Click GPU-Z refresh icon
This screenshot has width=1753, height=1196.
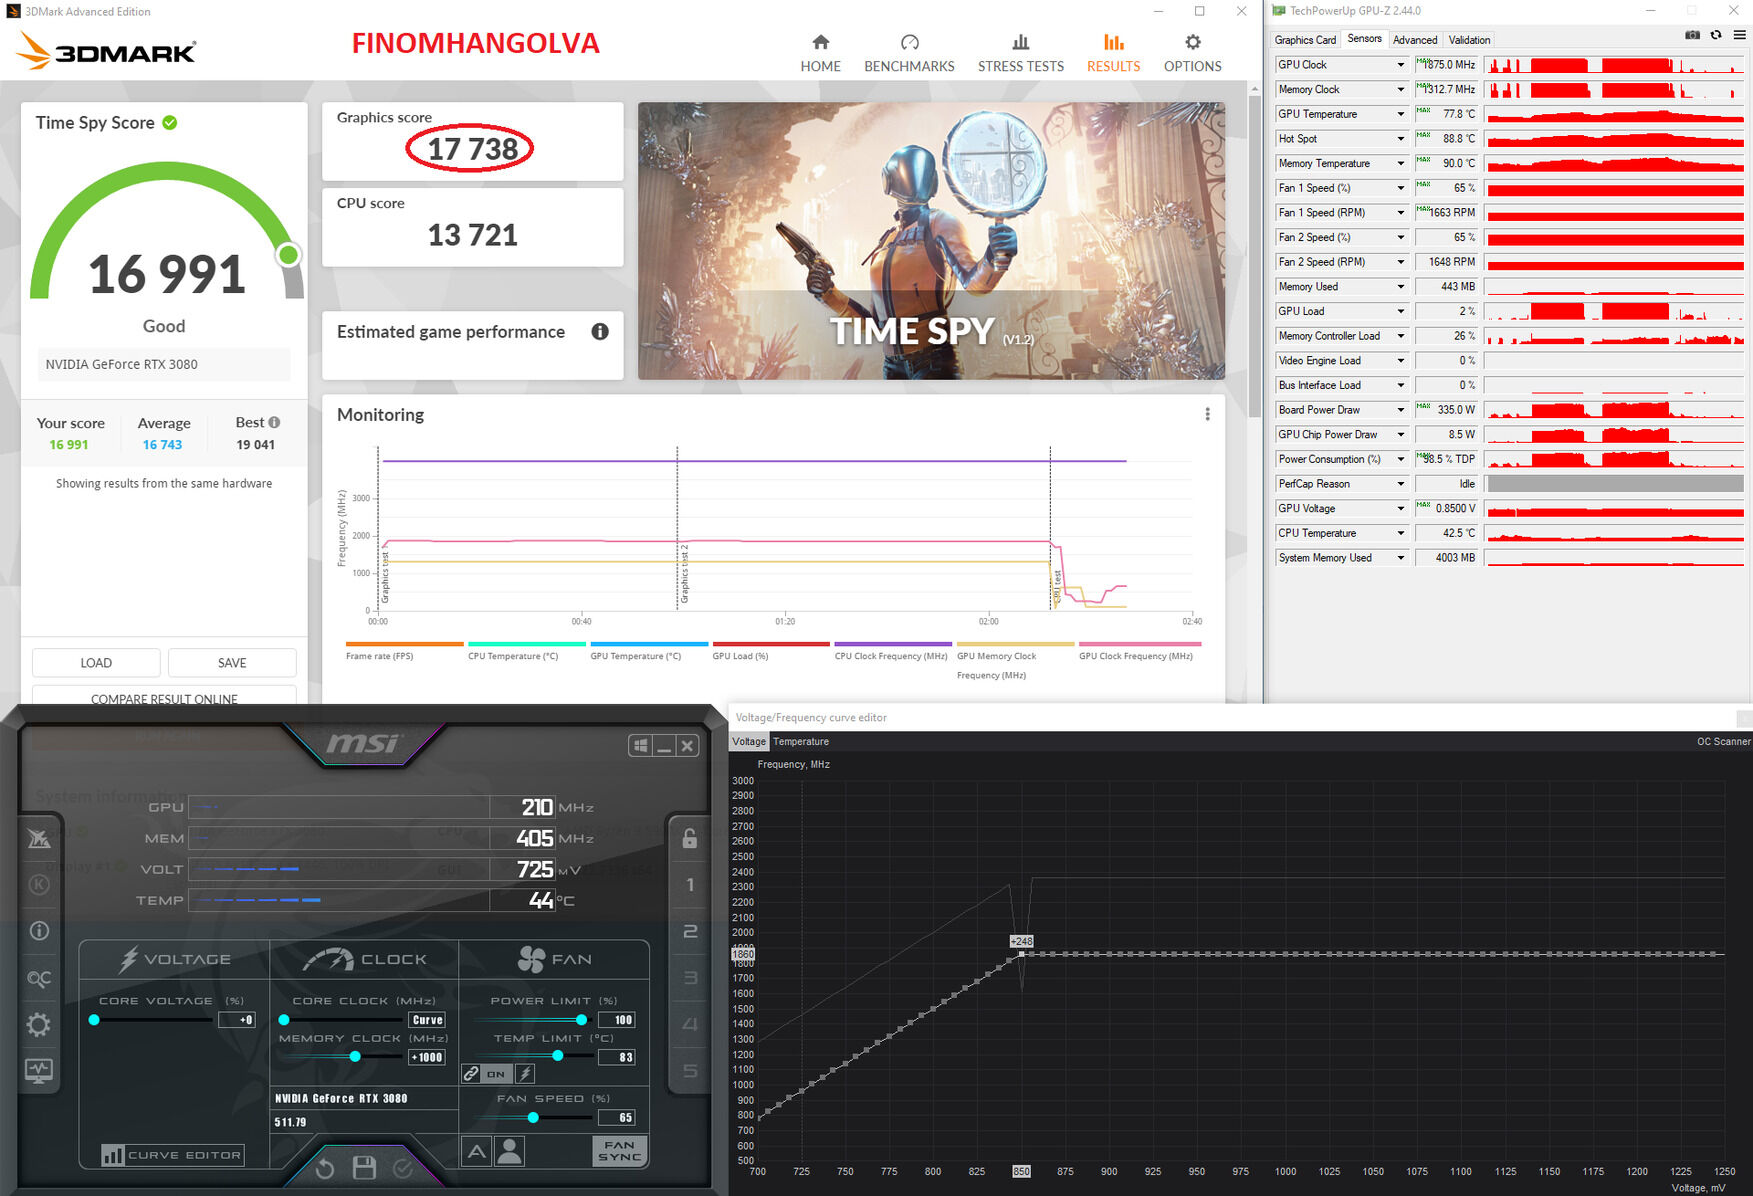pos(1716,35)
